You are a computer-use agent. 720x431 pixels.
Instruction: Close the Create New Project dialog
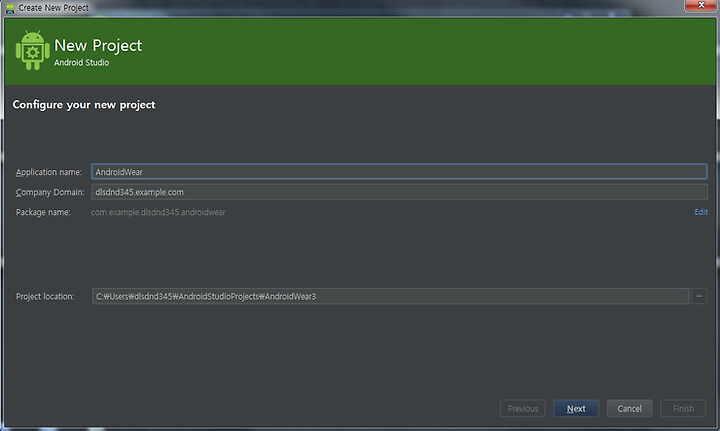[701, 6]
